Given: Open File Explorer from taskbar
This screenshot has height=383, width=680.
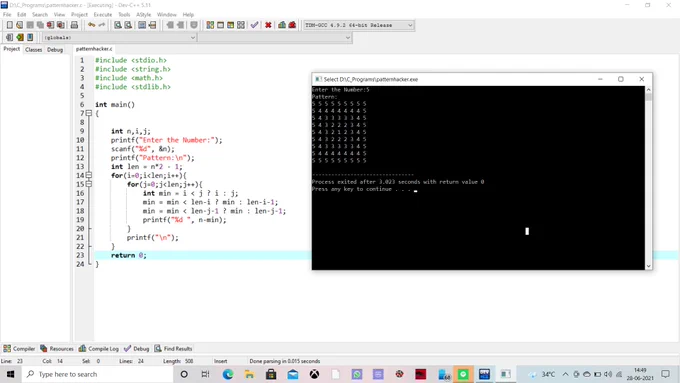Looking at the screenshot, I should [249, 374].
